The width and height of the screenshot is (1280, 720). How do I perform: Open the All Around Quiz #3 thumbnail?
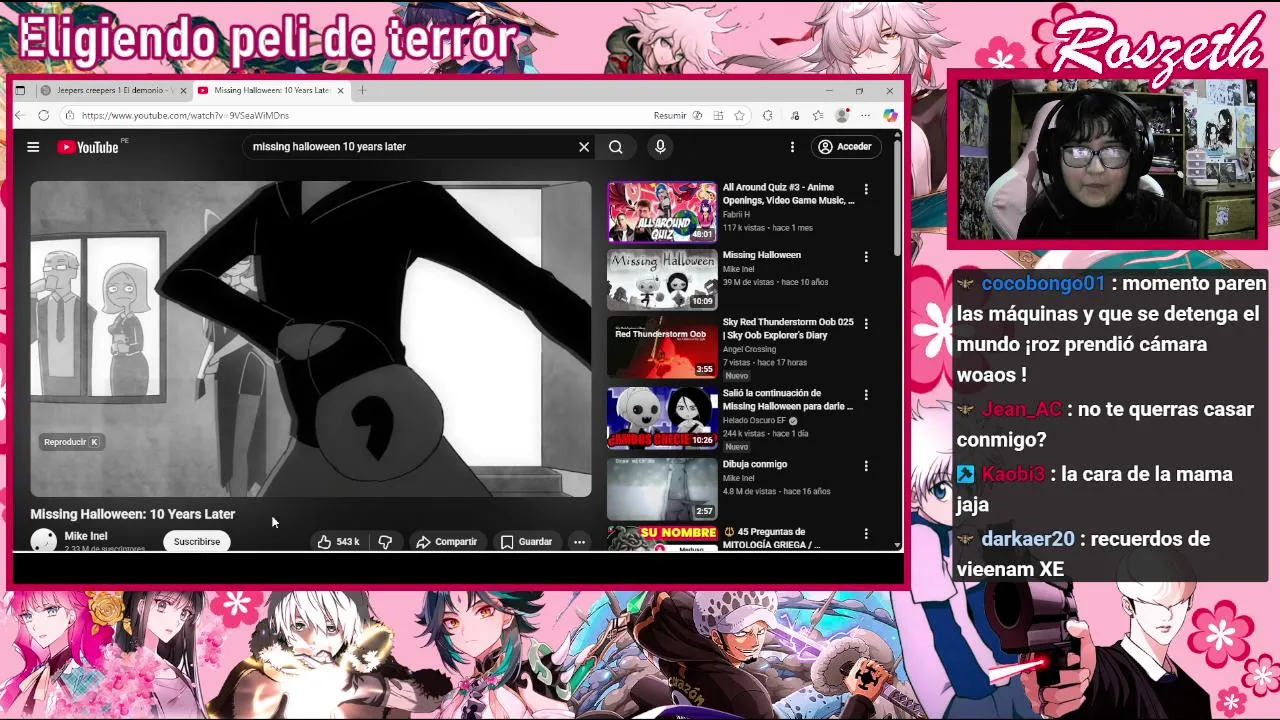662,212
